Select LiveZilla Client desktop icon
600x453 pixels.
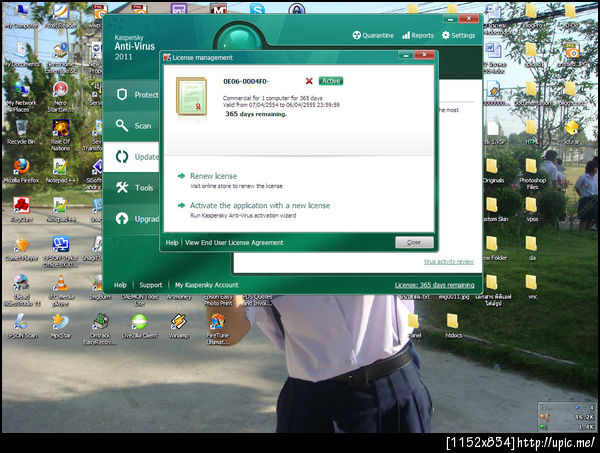tap(139, 326)
